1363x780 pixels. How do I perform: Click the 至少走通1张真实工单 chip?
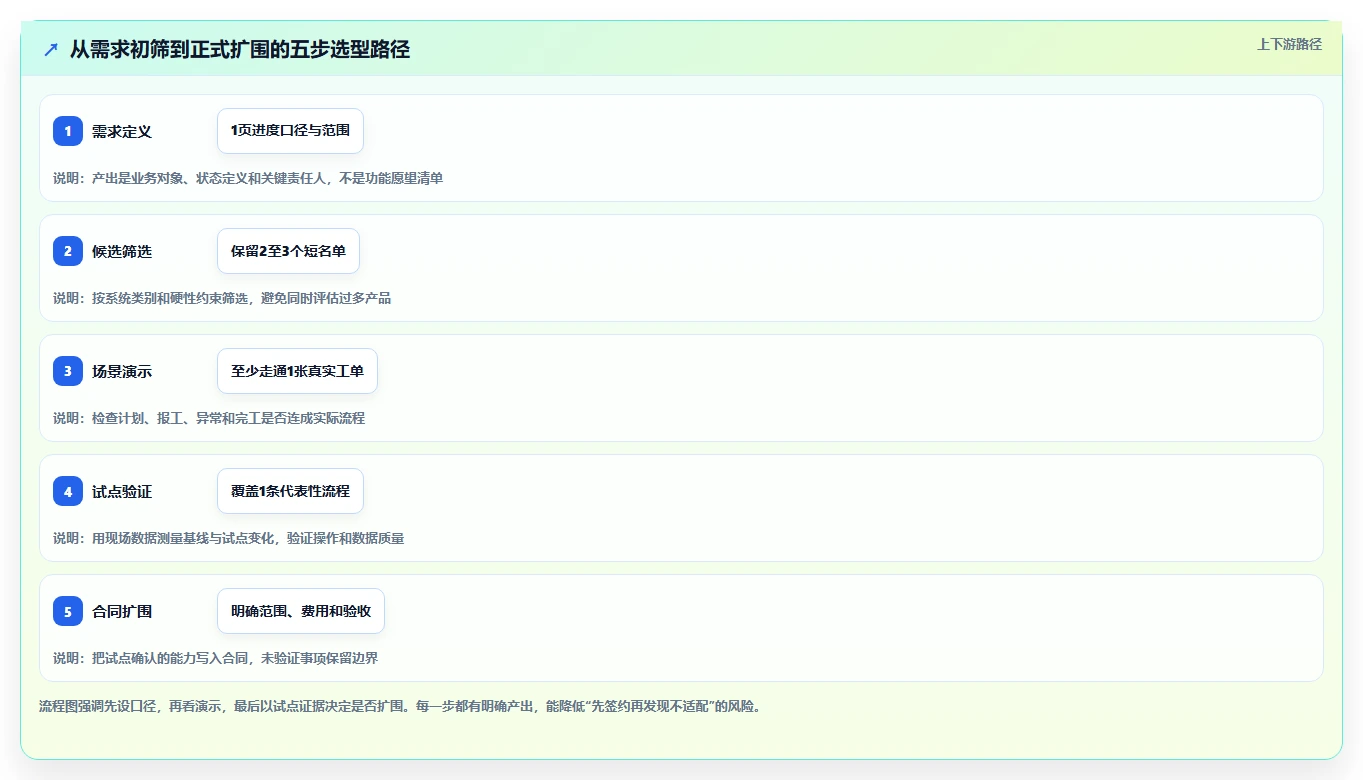coord(297,371)
